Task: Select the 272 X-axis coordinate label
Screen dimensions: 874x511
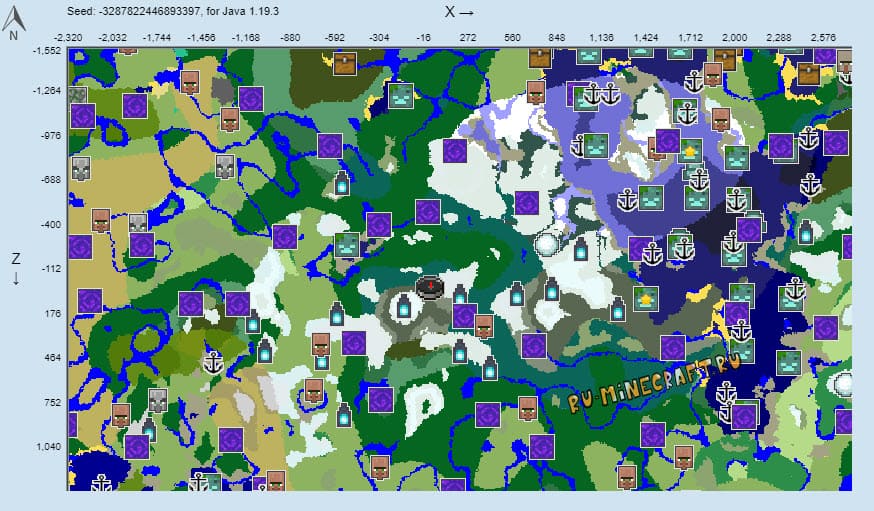Action: (468, 38)
